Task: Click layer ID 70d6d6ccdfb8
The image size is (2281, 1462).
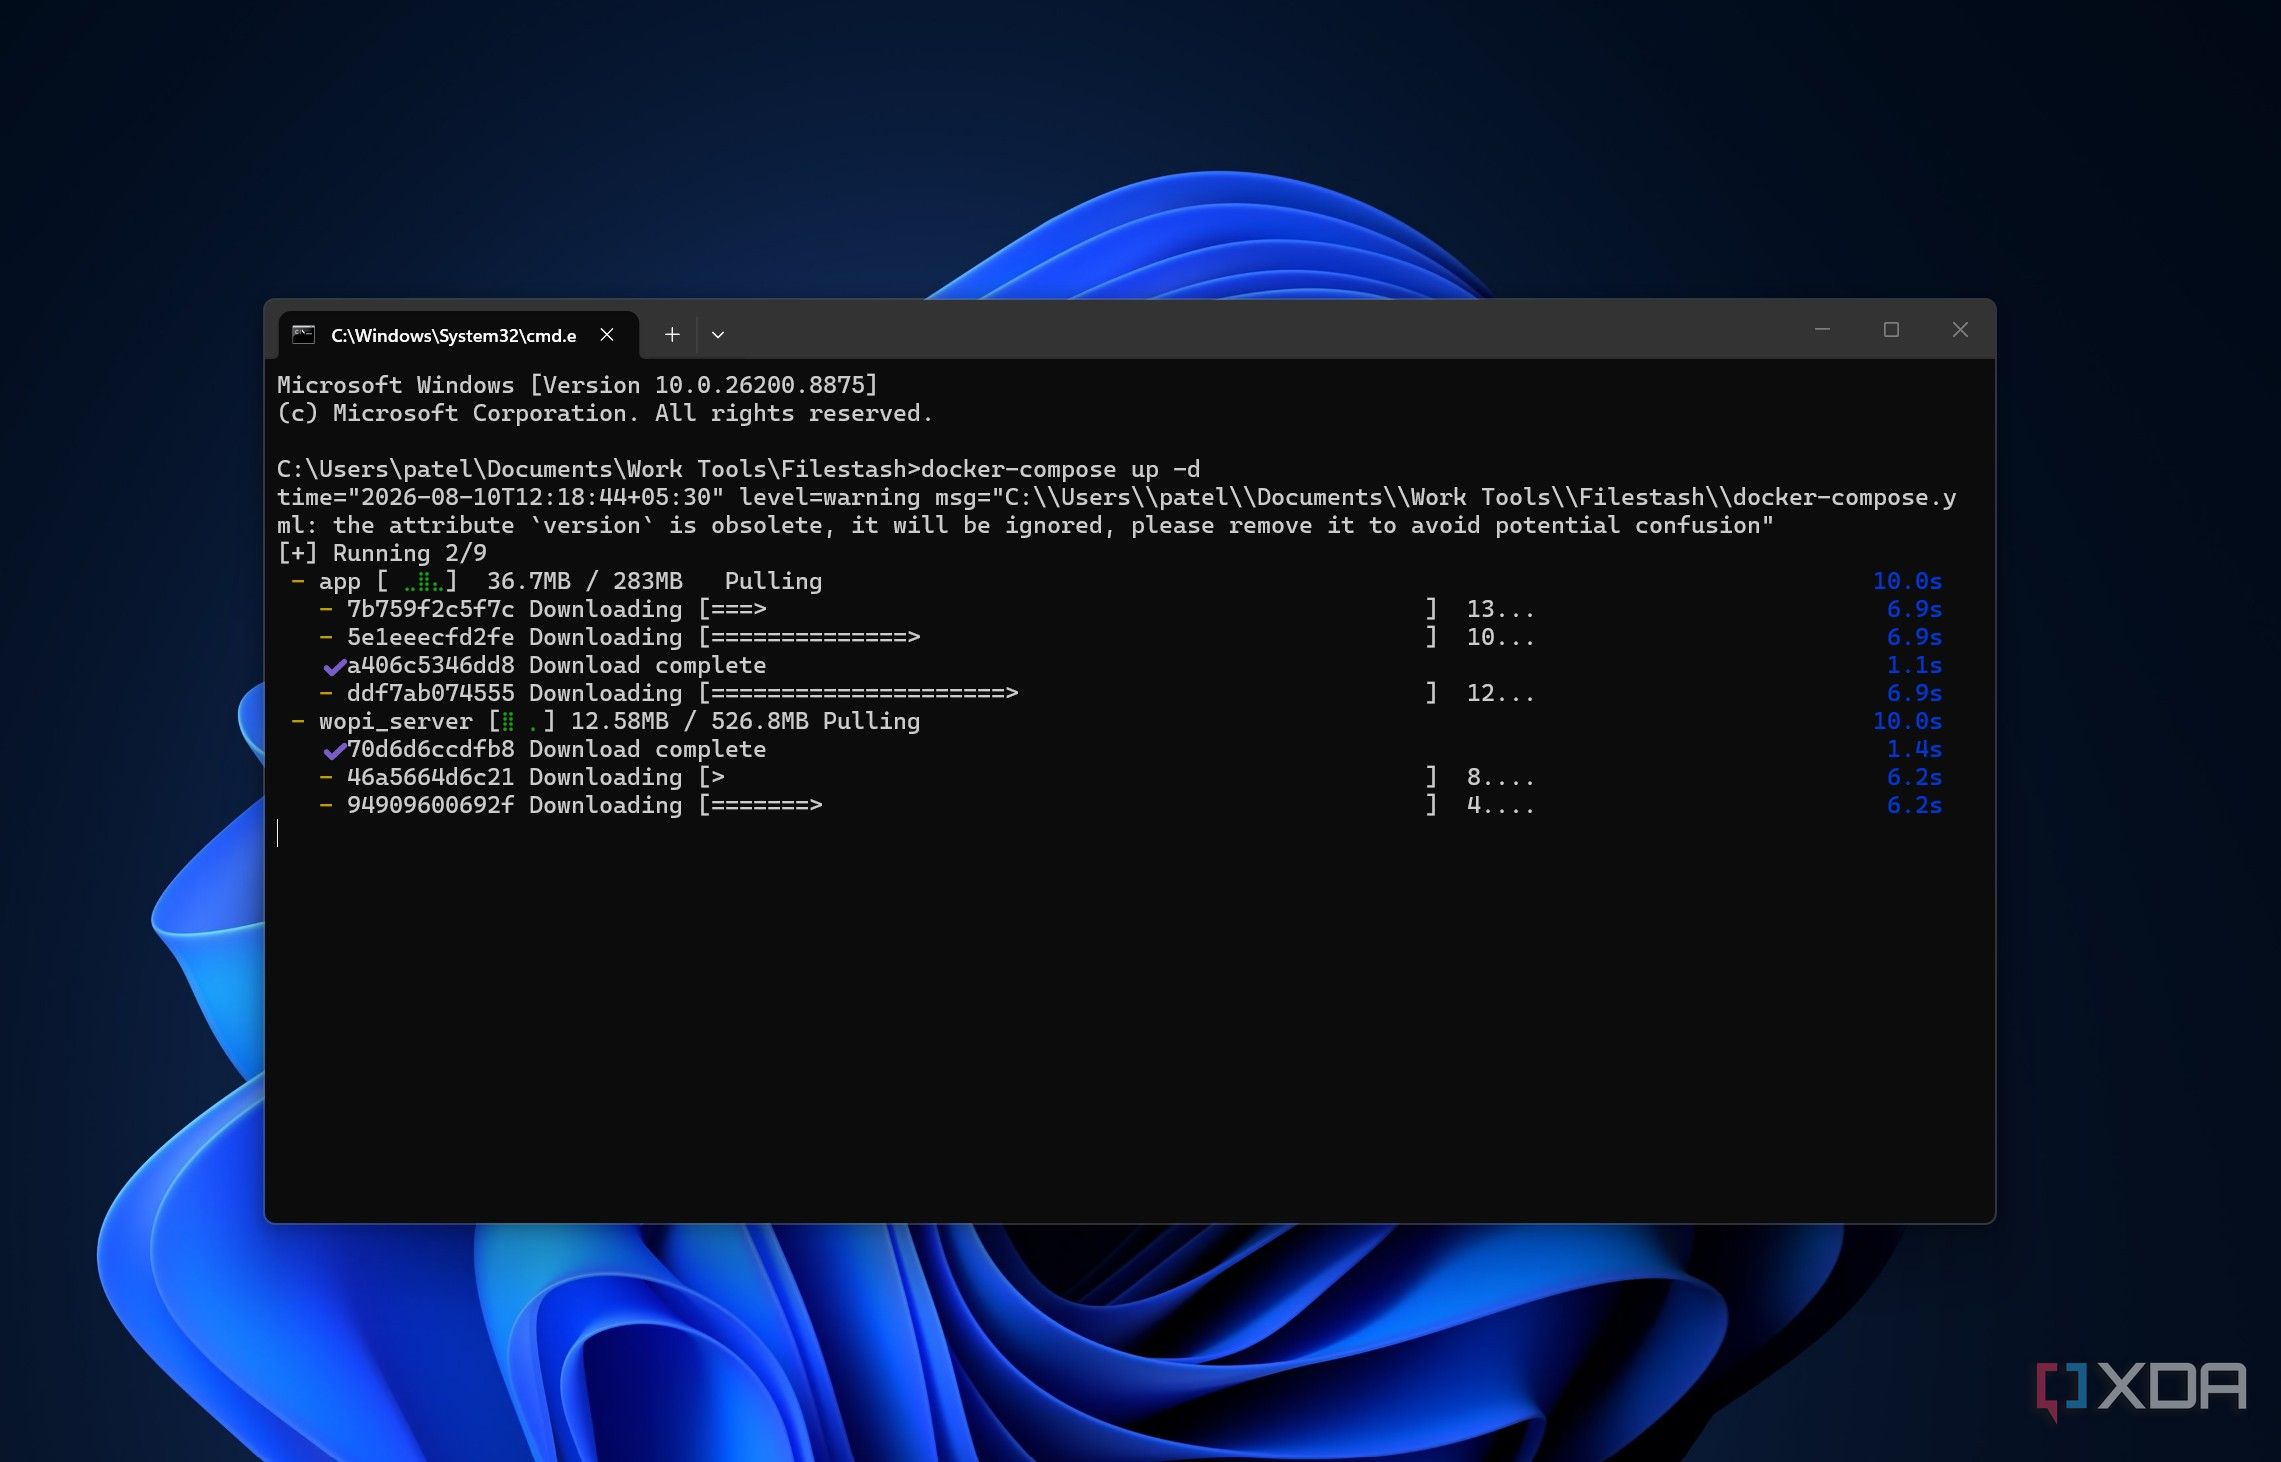Action: [430, 749]
